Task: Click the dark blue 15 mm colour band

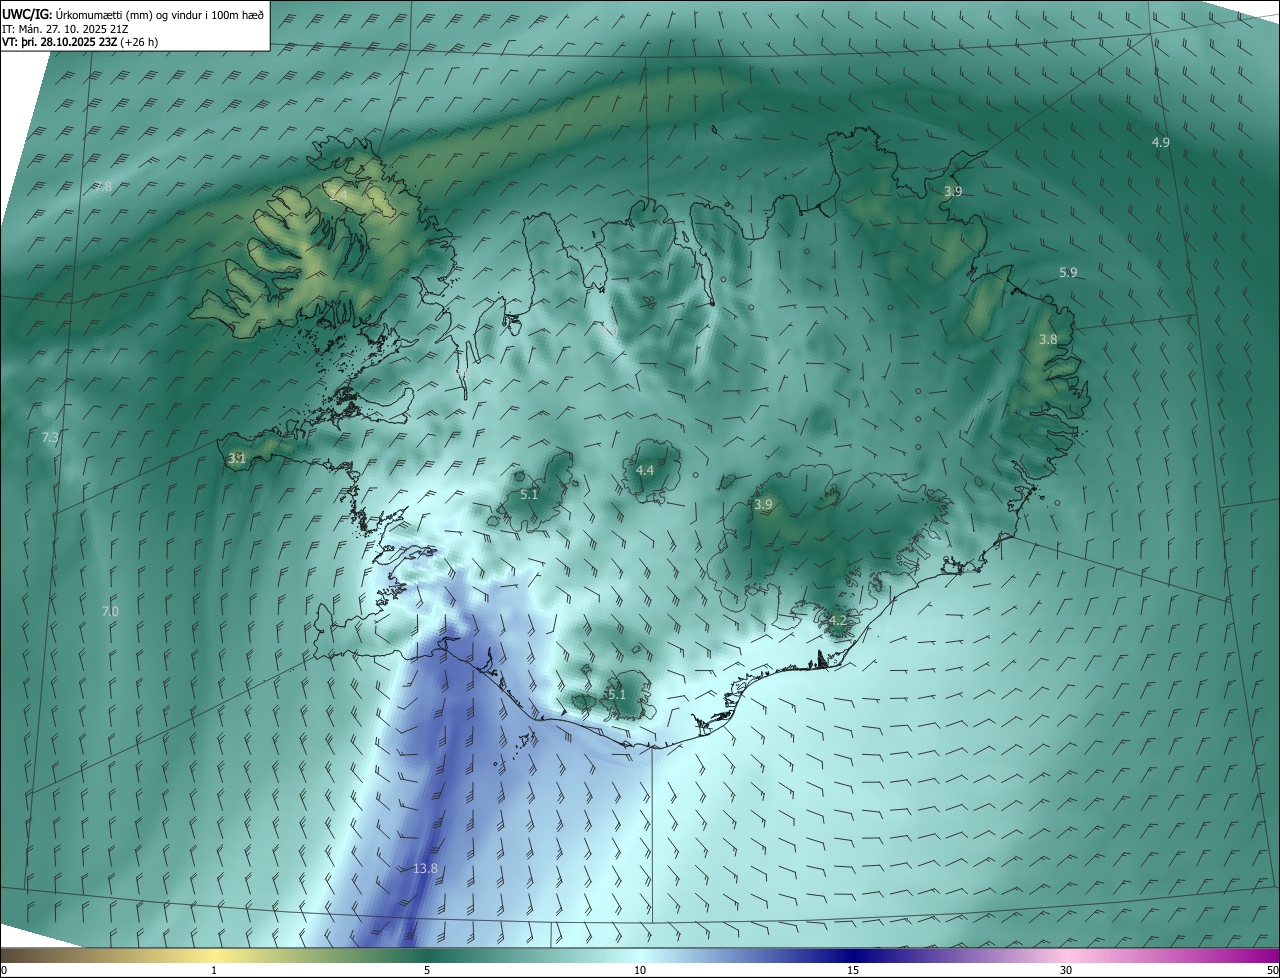Action: 853,955
